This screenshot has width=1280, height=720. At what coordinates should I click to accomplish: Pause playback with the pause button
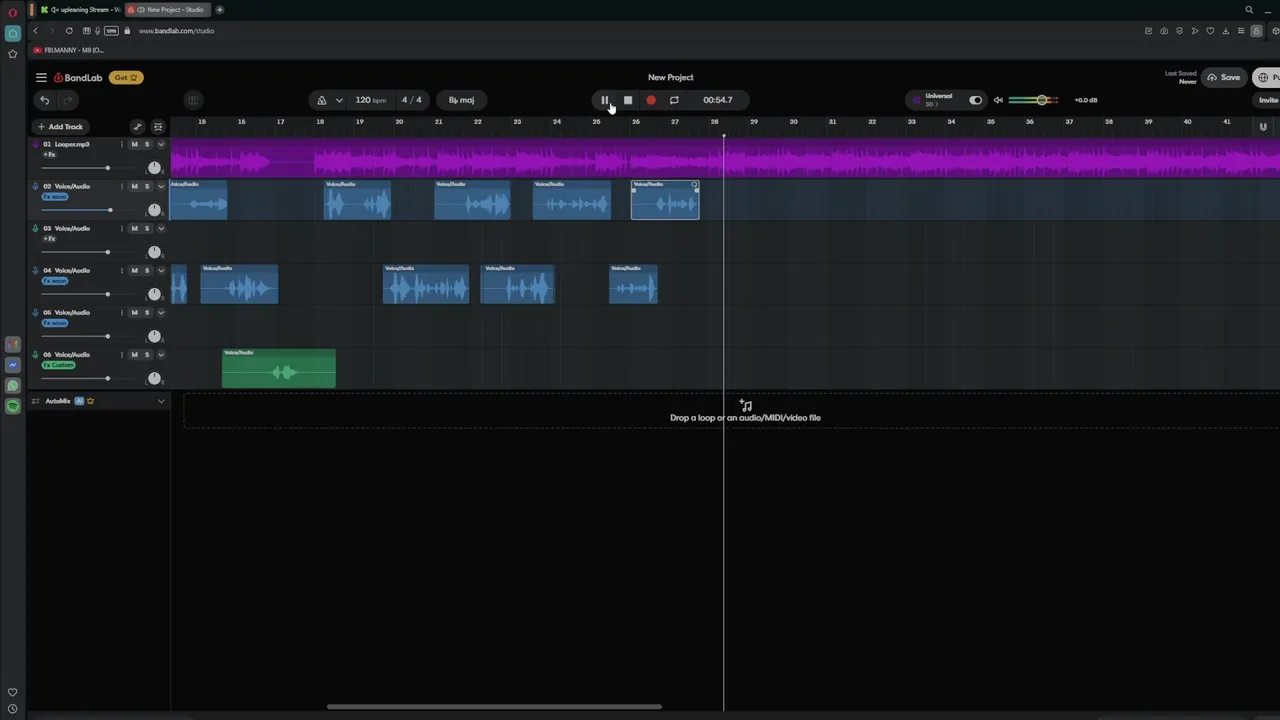coord(604,100)
